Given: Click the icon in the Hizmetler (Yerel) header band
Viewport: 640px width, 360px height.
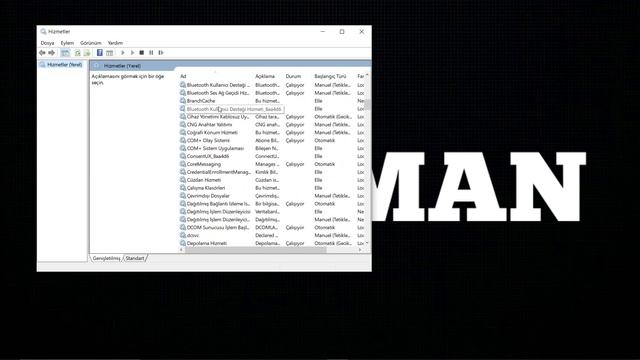Looking at the screenshot, I should click(x=96, y=66).
